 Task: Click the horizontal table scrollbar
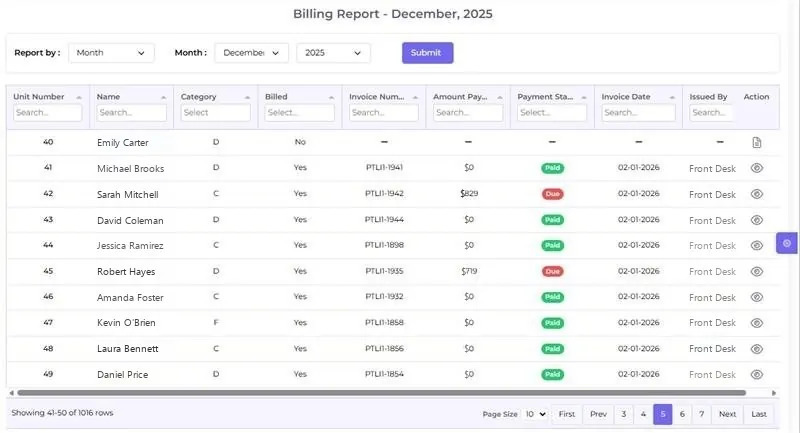click(382, 393)
